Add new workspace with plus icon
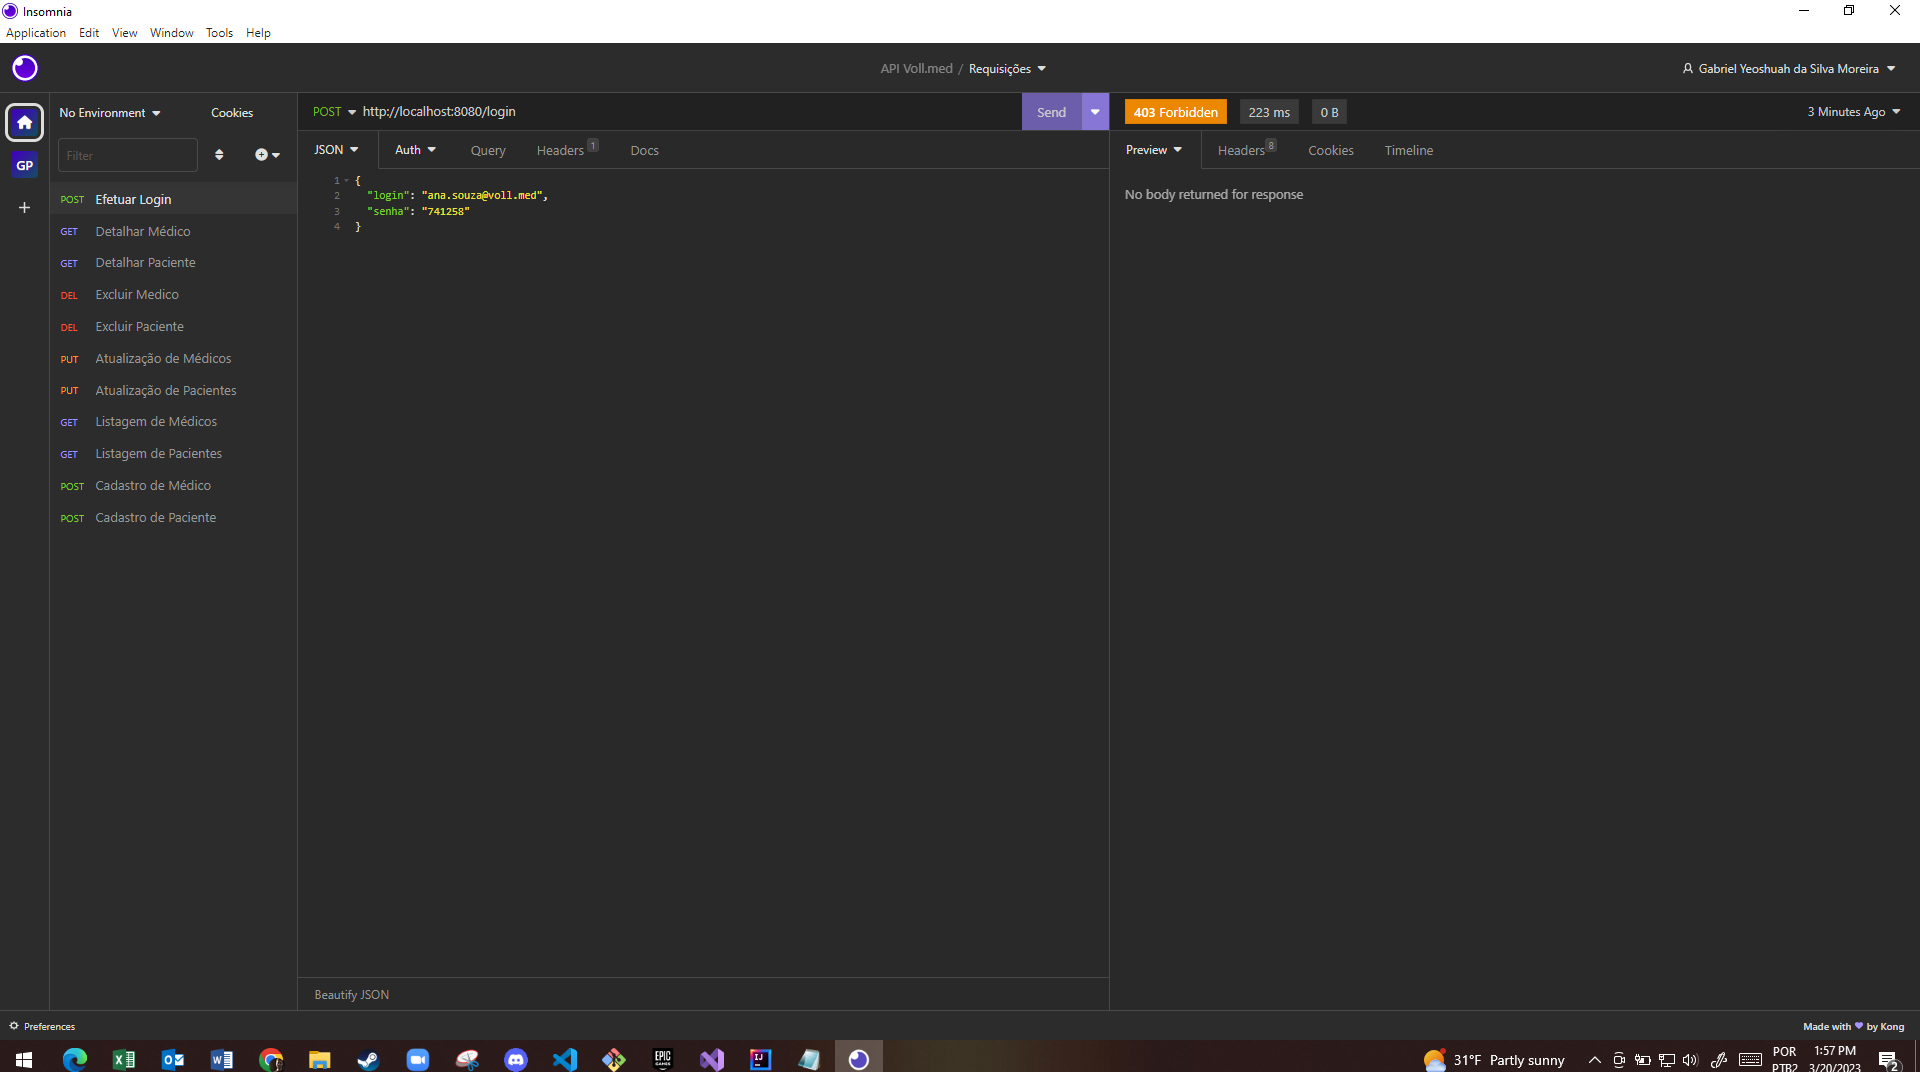The height and width of the screenshot is (1072, 1920). click(x=25, y=208)
